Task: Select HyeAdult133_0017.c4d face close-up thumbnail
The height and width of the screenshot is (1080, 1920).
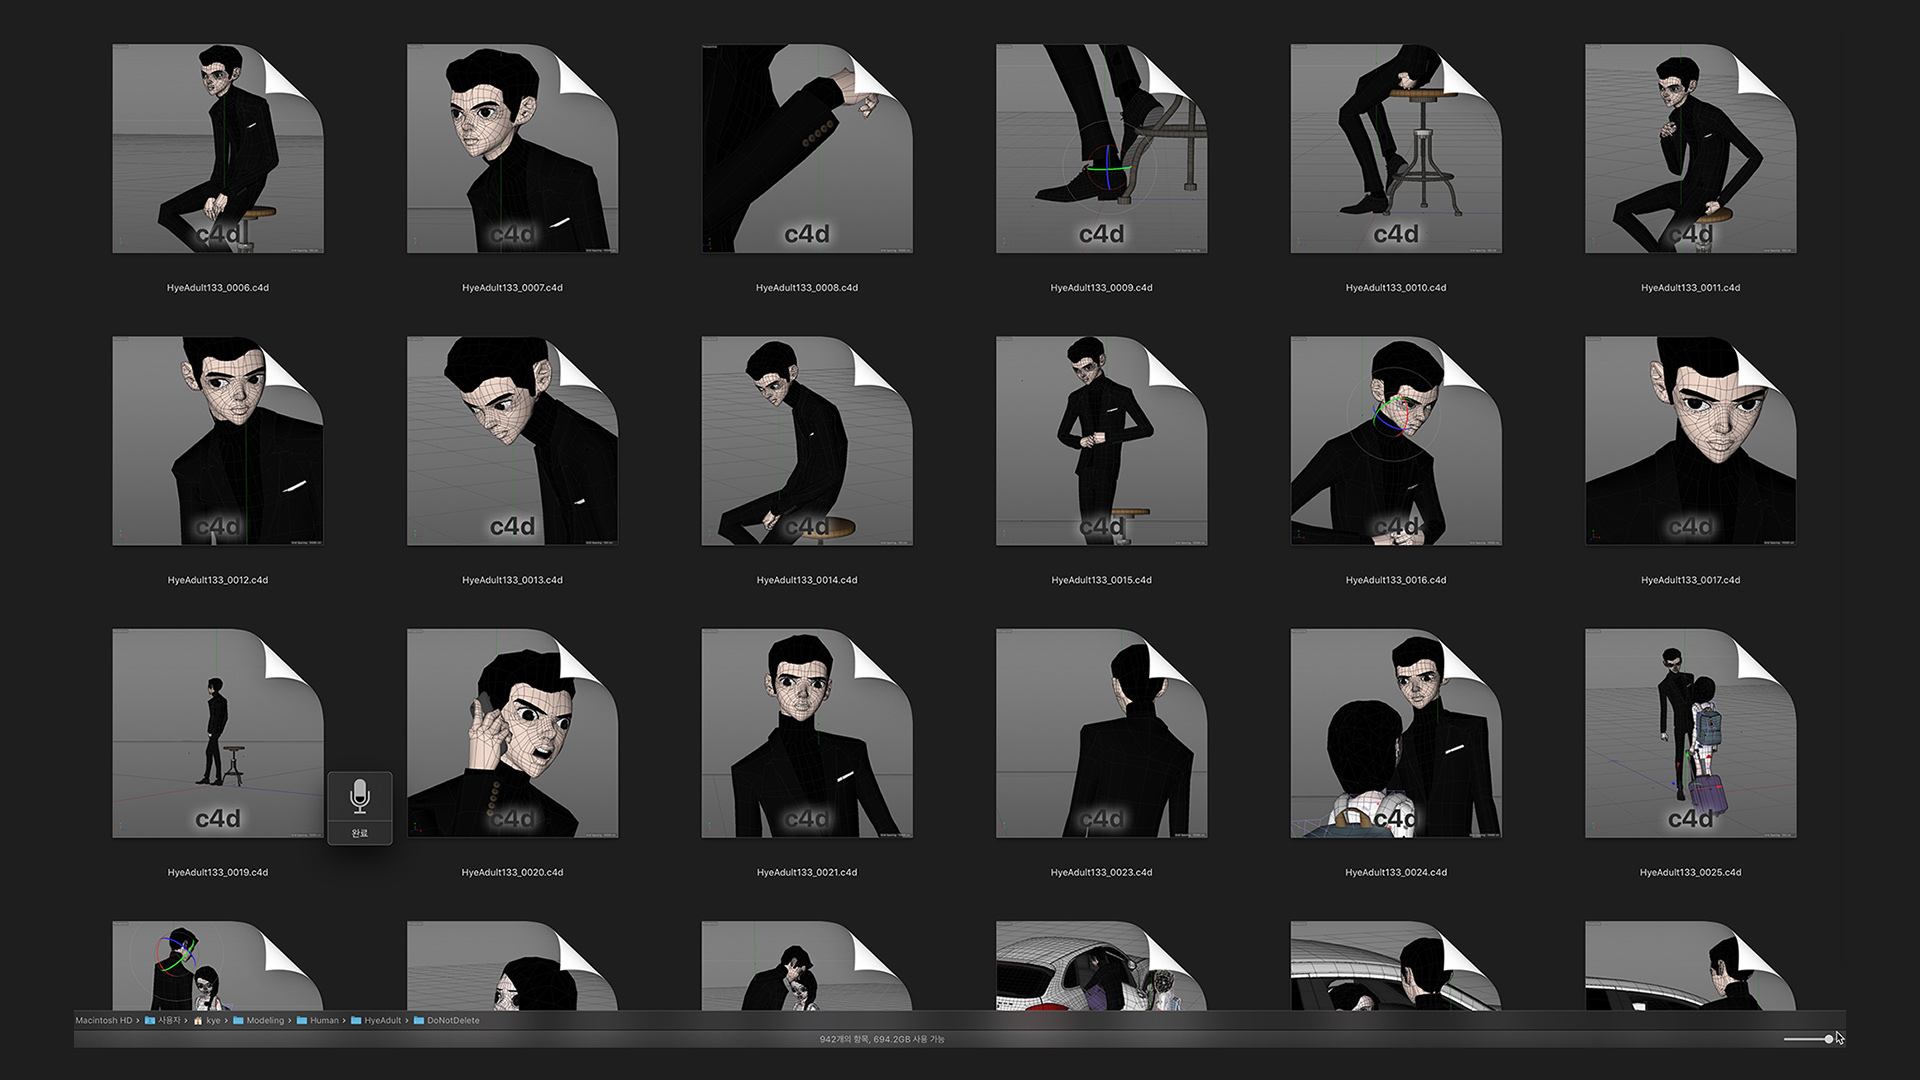Action: (x=1690, y=440)
